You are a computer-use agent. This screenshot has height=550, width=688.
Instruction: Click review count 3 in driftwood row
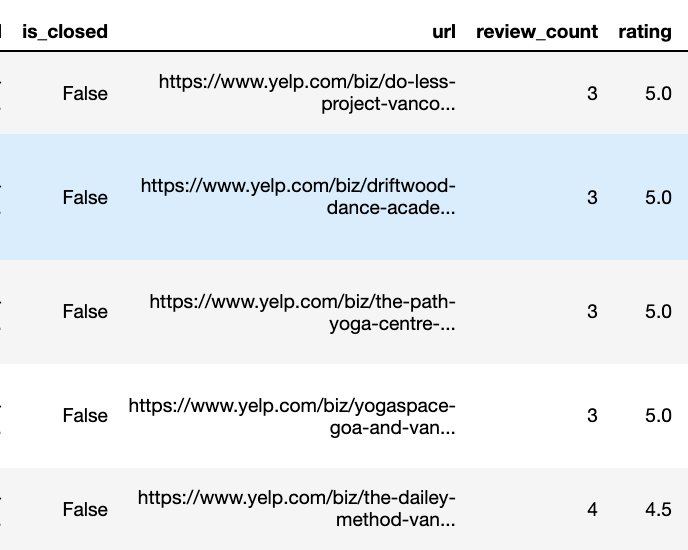click(x=592, y=198)
